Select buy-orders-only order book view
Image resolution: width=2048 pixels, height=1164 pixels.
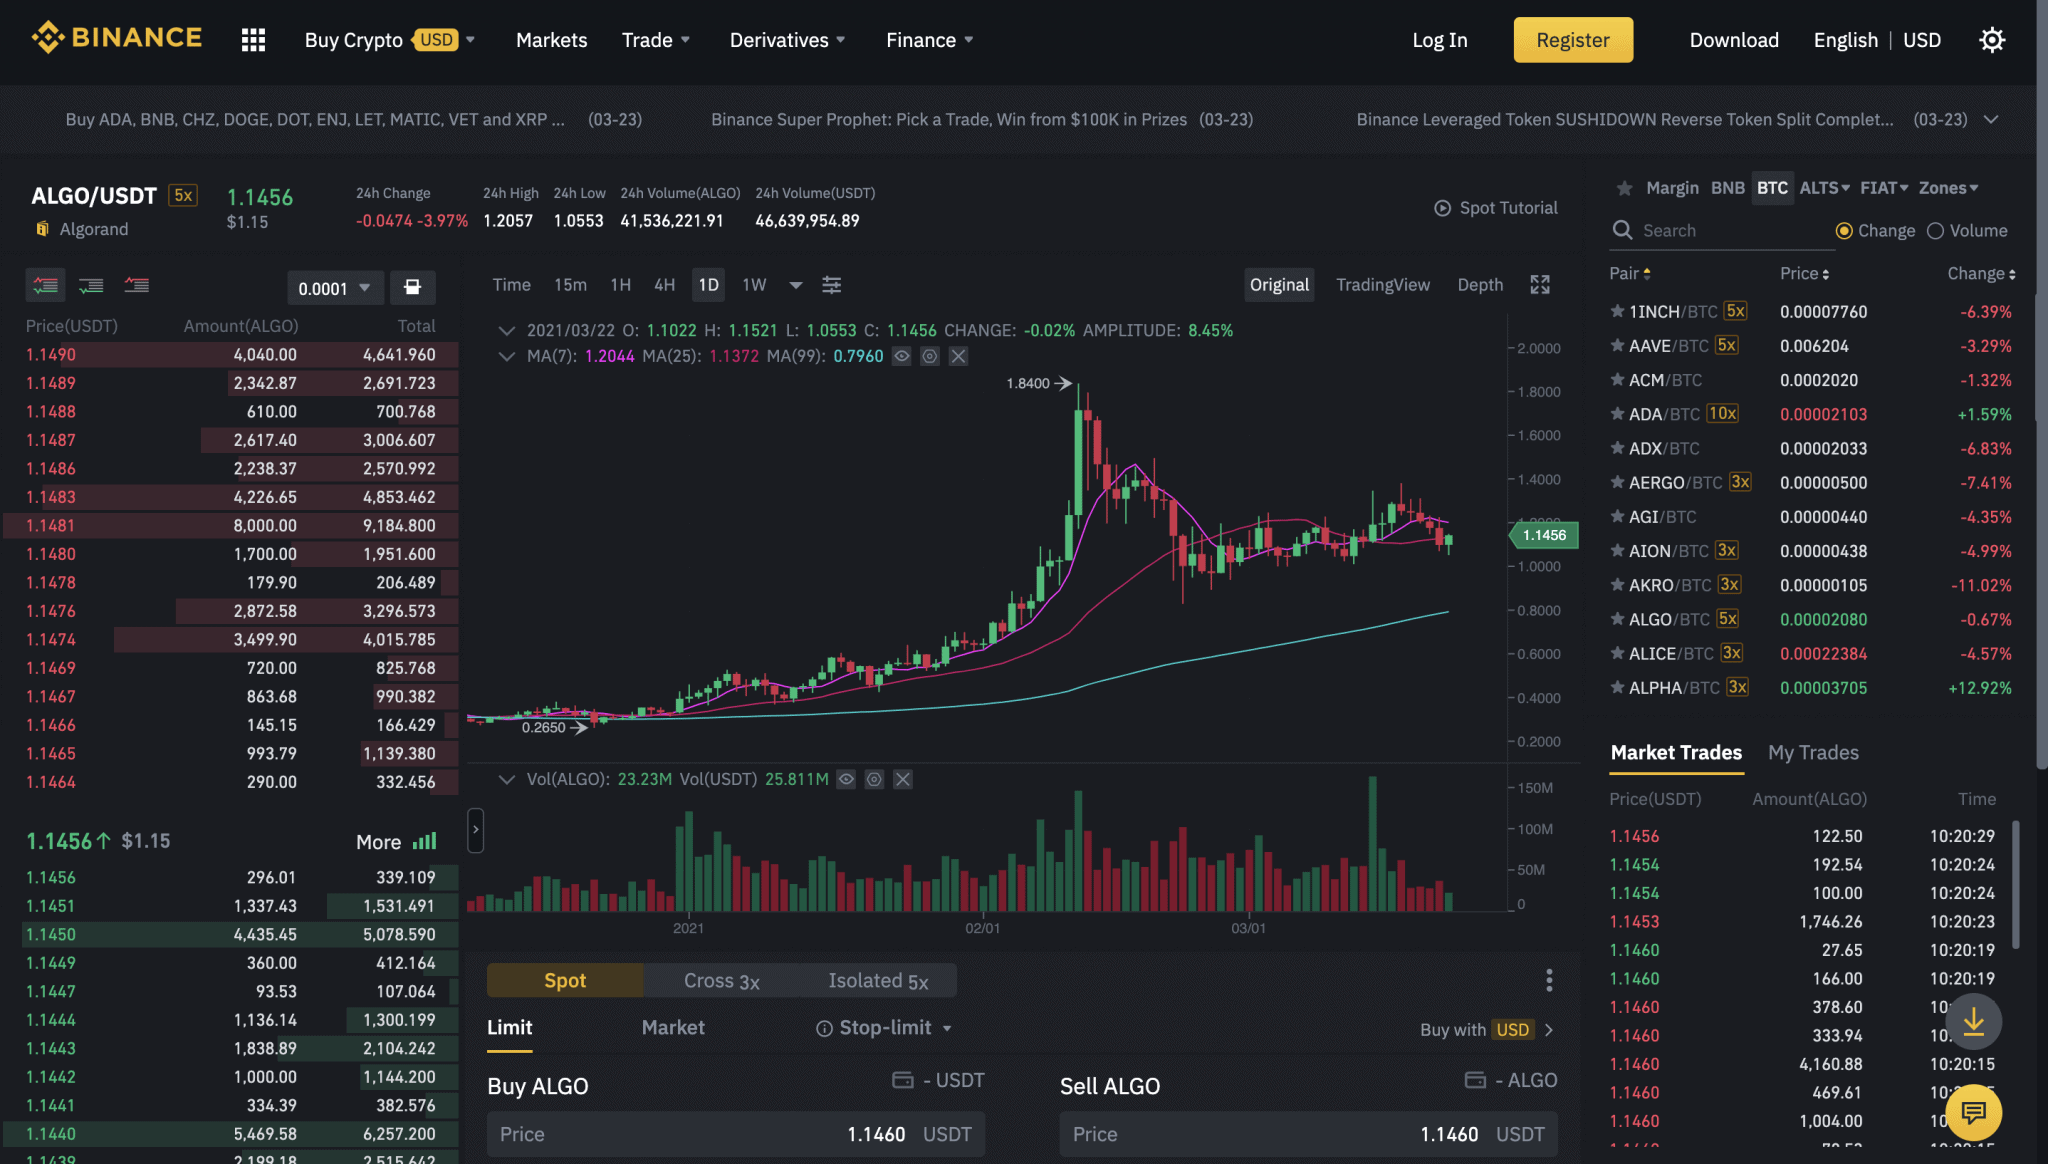click(x=91, y=286)
